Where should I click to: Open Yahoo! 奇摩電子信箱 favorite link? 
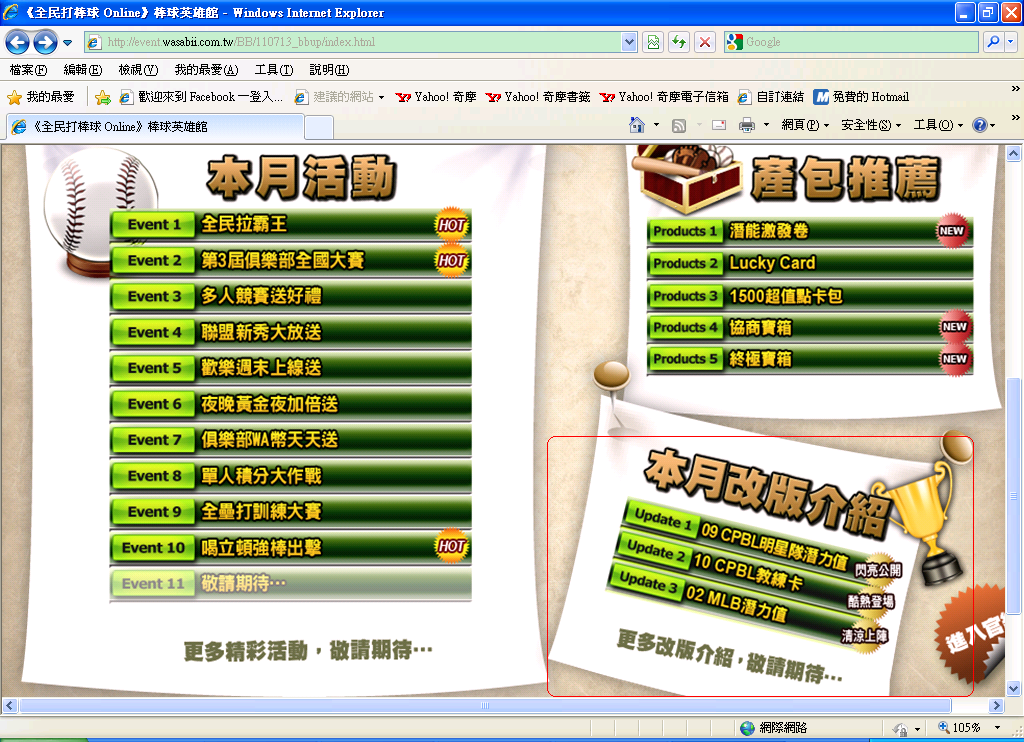664,97
